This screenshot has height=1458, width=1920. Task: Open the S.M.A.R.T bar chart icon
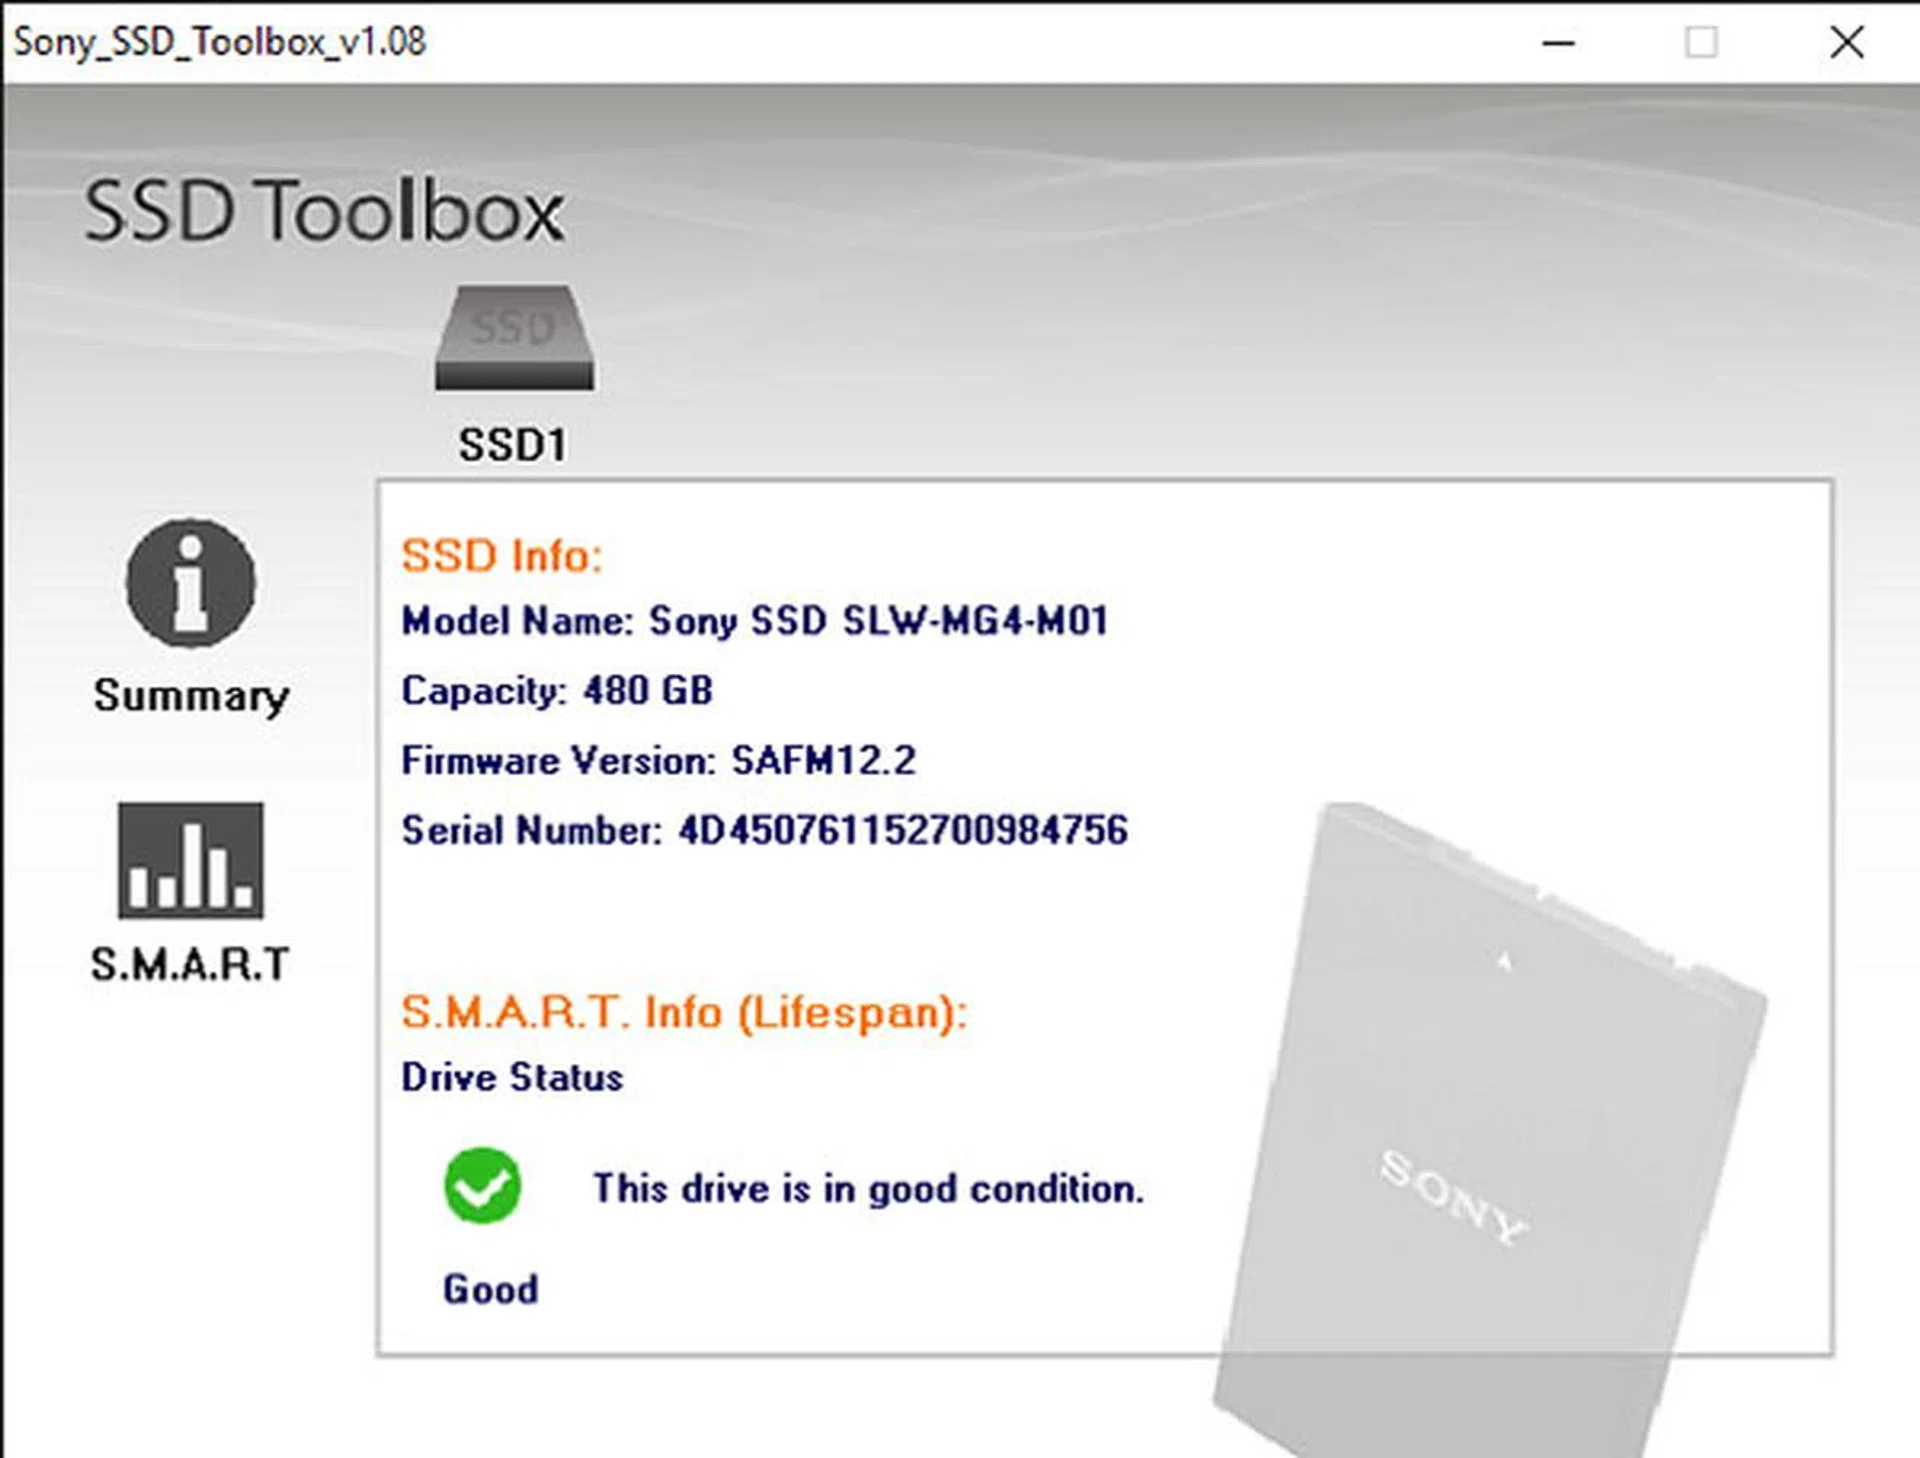[x=190, y=861]
